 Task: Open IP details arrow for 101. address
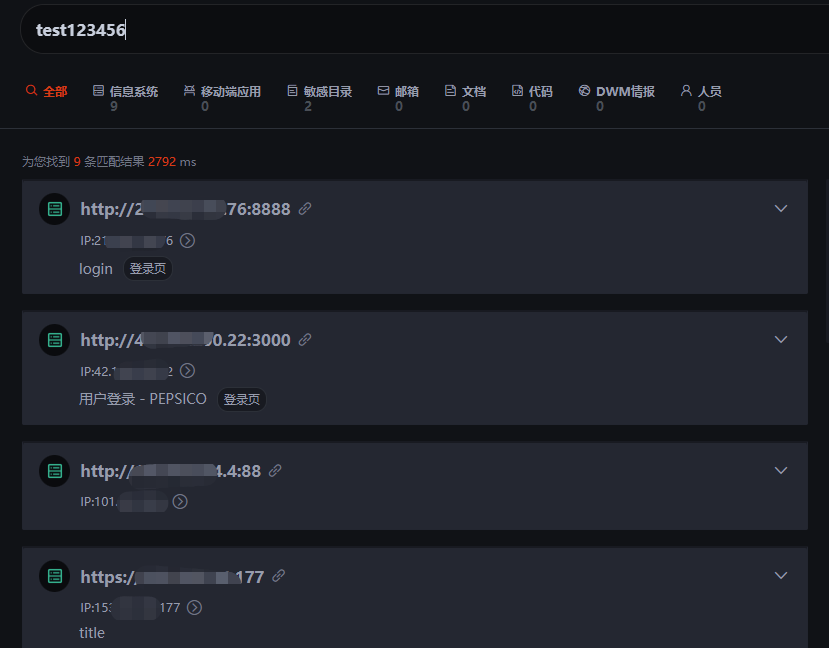coord(180,502)
